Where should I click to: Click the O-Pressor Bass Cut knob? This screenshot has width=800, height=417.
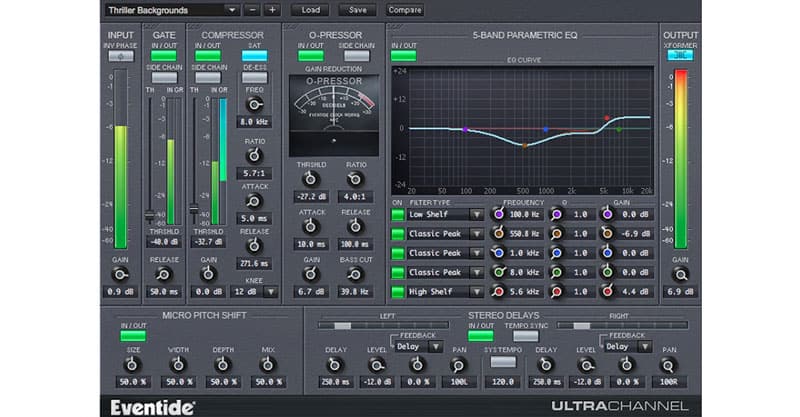click(356, 274)
